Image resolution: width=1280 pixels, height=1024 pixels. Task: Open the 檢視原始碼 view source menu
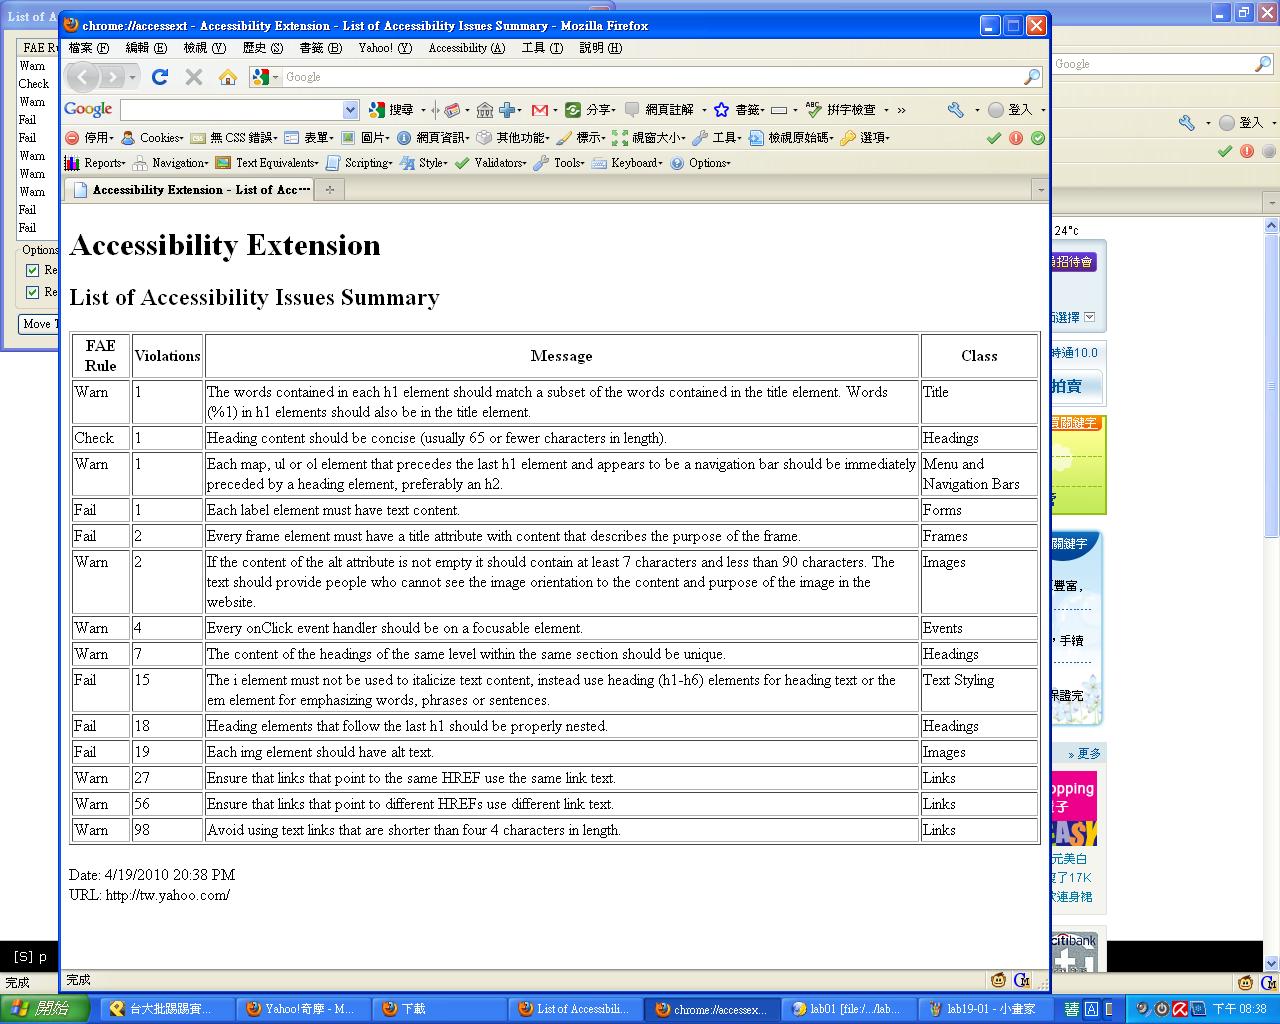coord(791,138)
